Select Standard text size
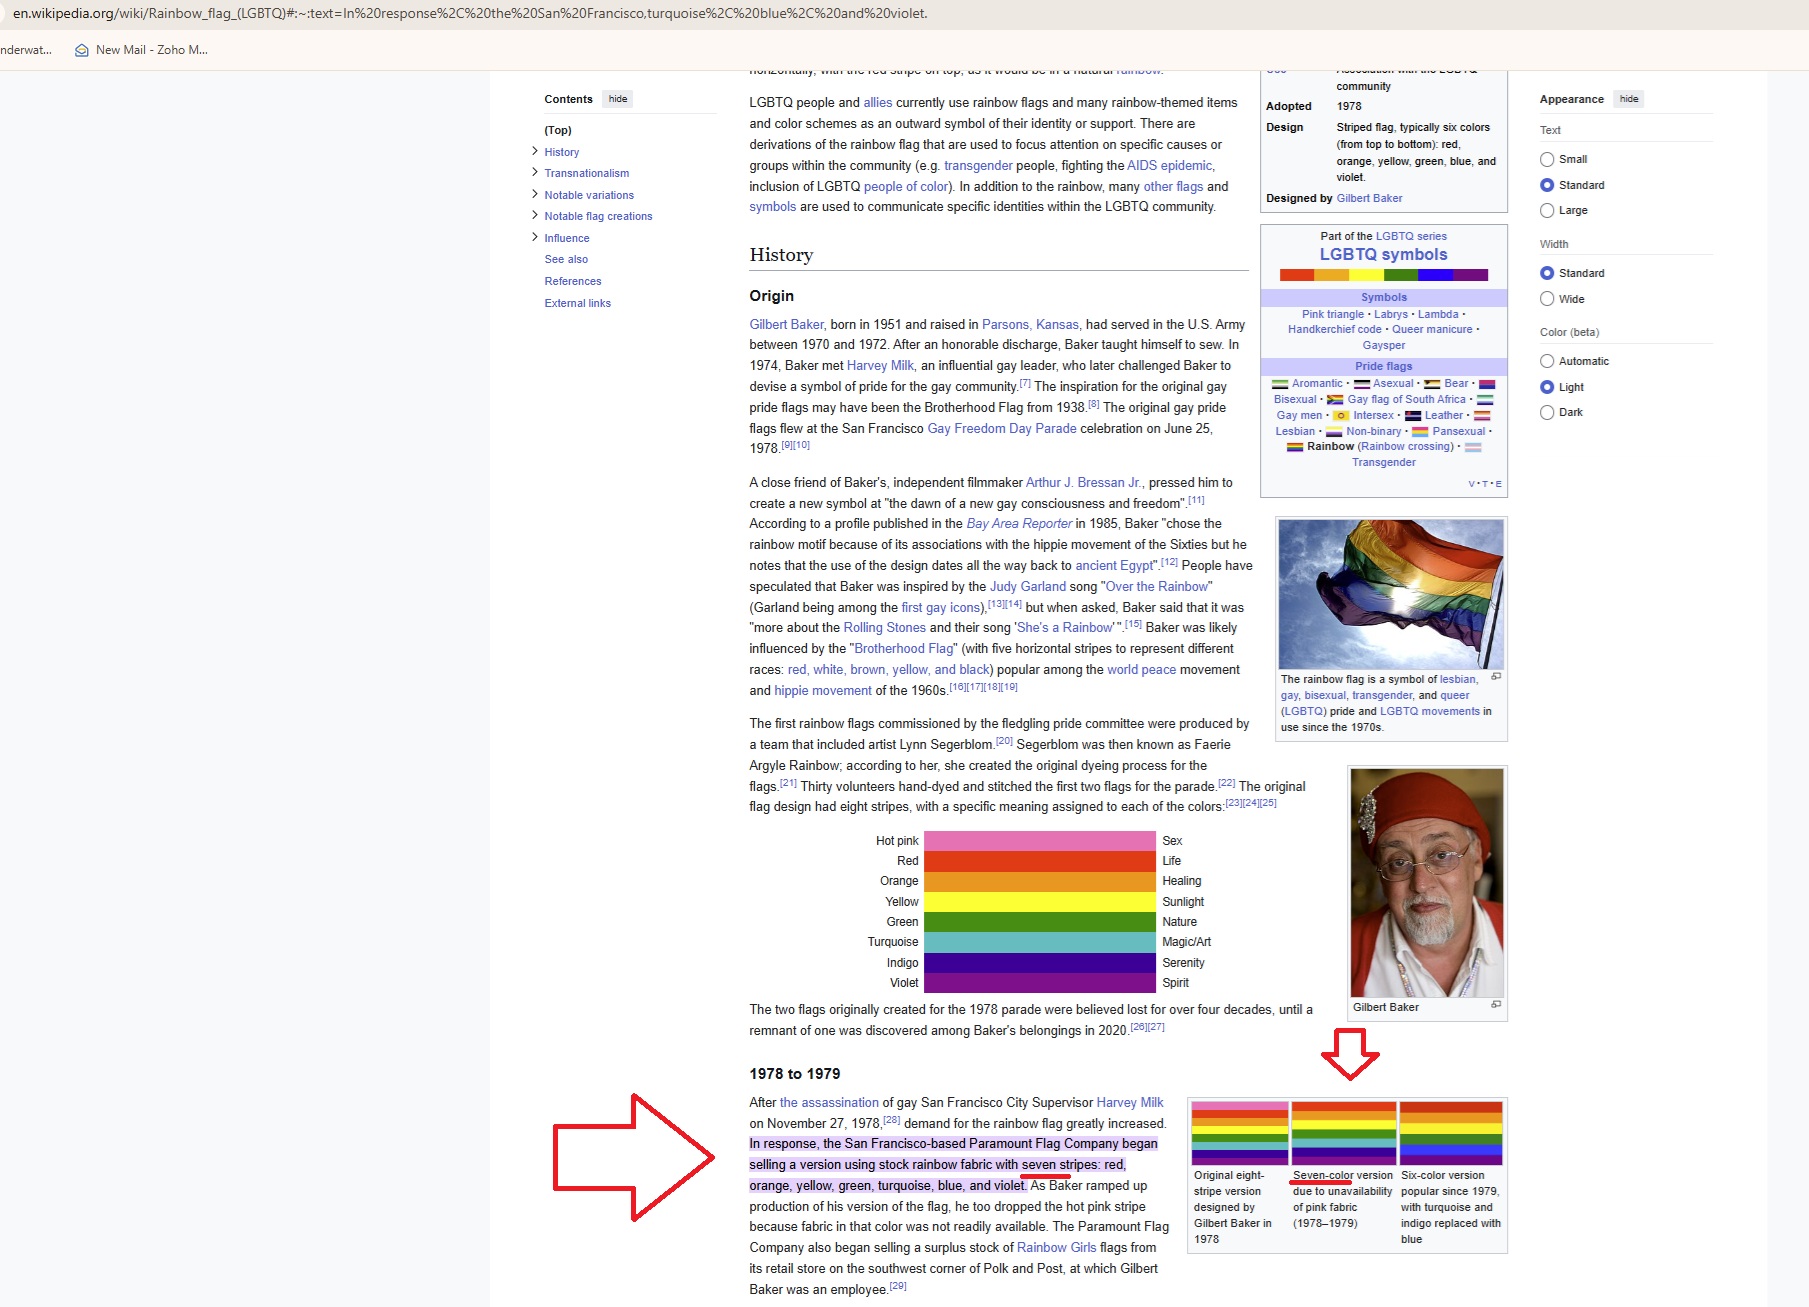The height and width of the screenshot is (1307, 1809). tap(1547, 185)
